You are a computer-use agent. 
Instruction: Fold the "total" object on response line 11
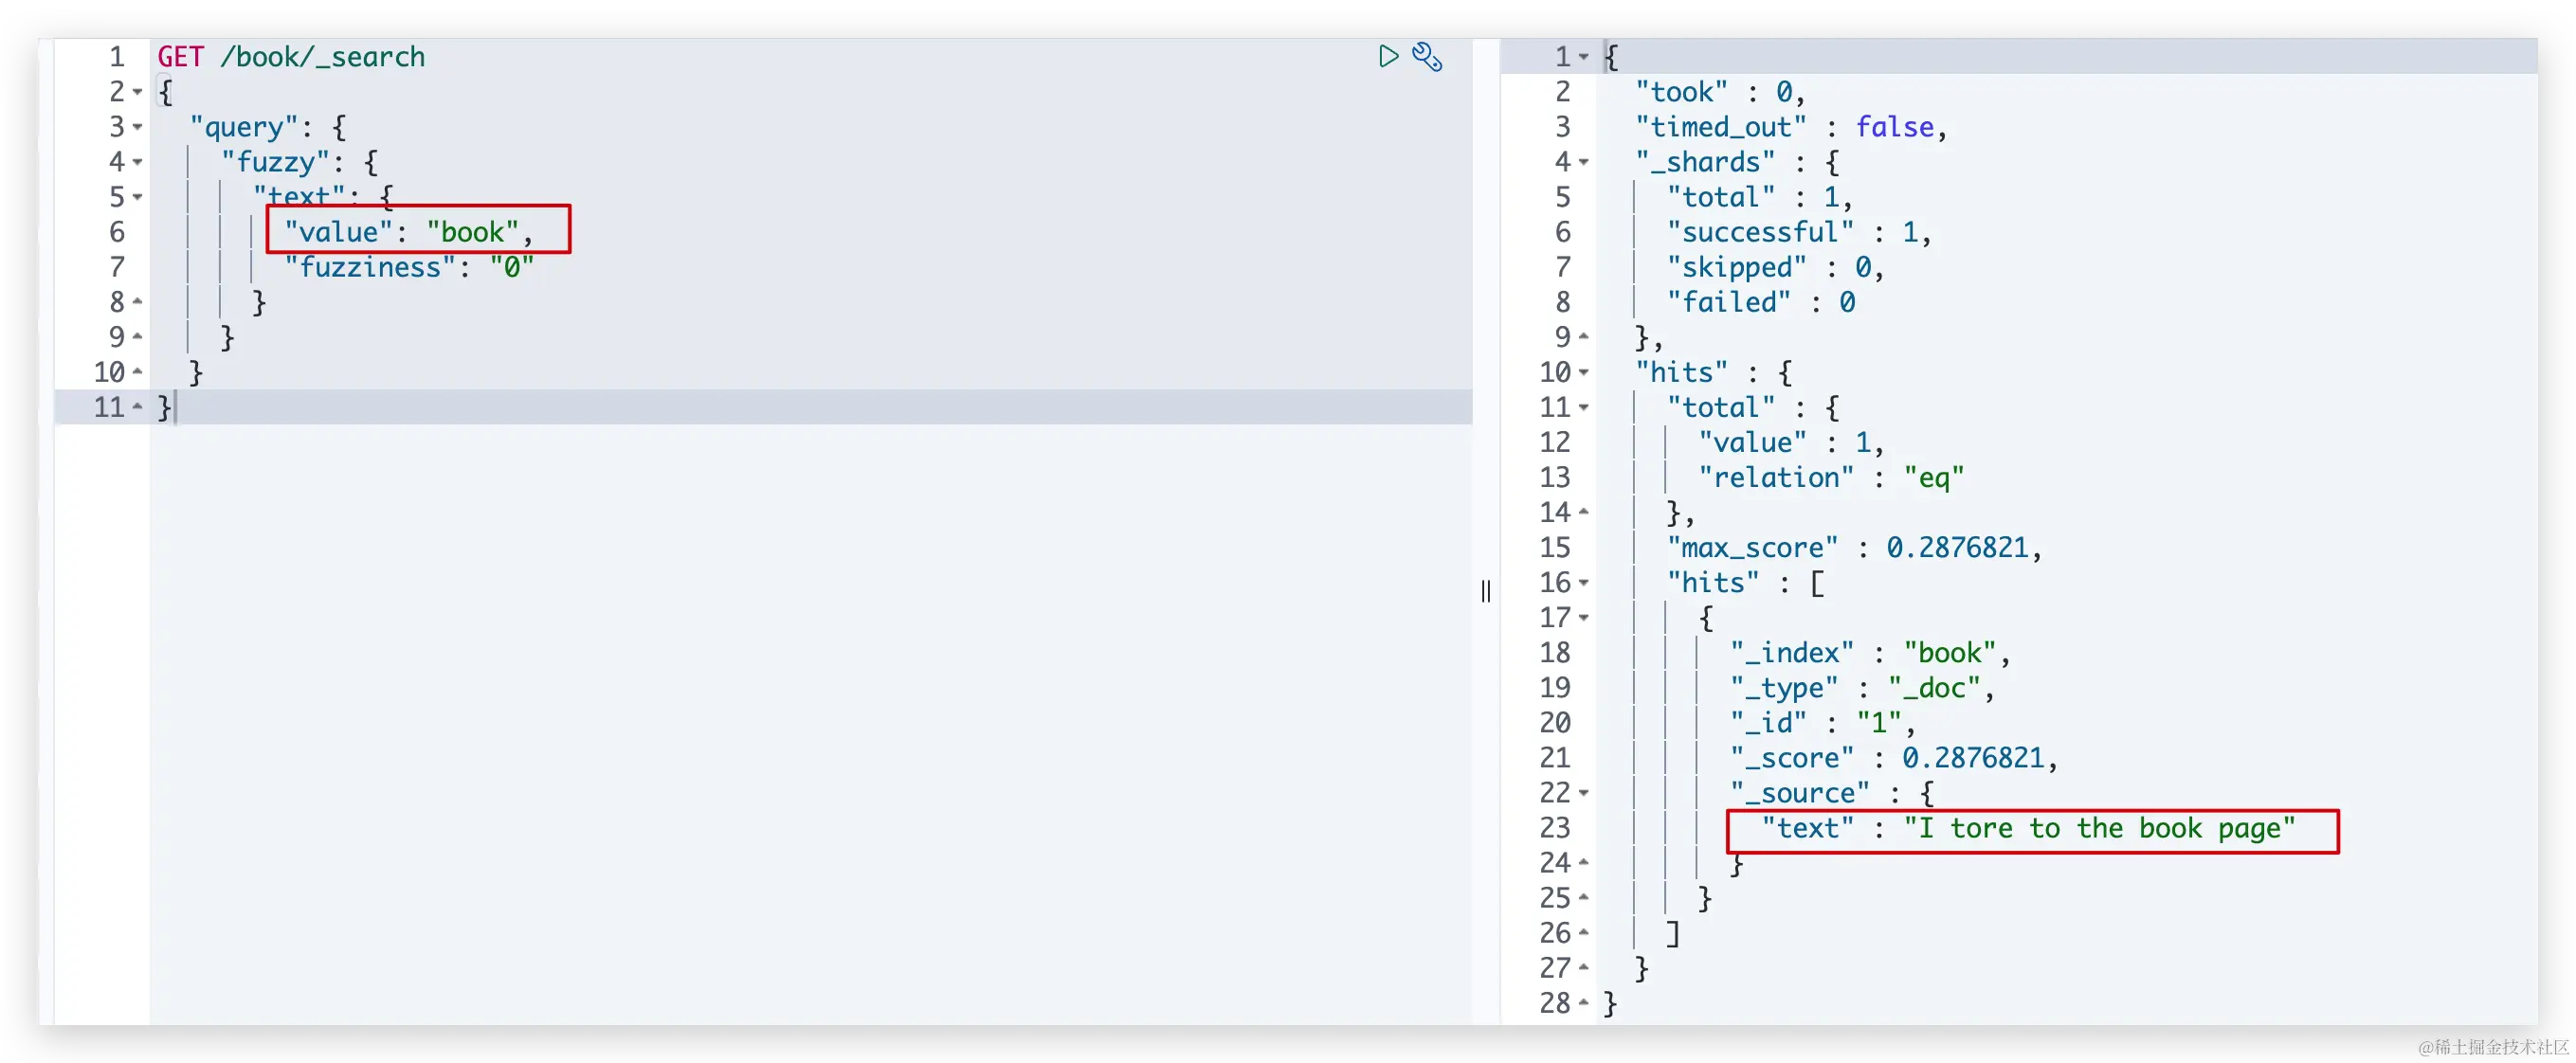coord(1584,408)
